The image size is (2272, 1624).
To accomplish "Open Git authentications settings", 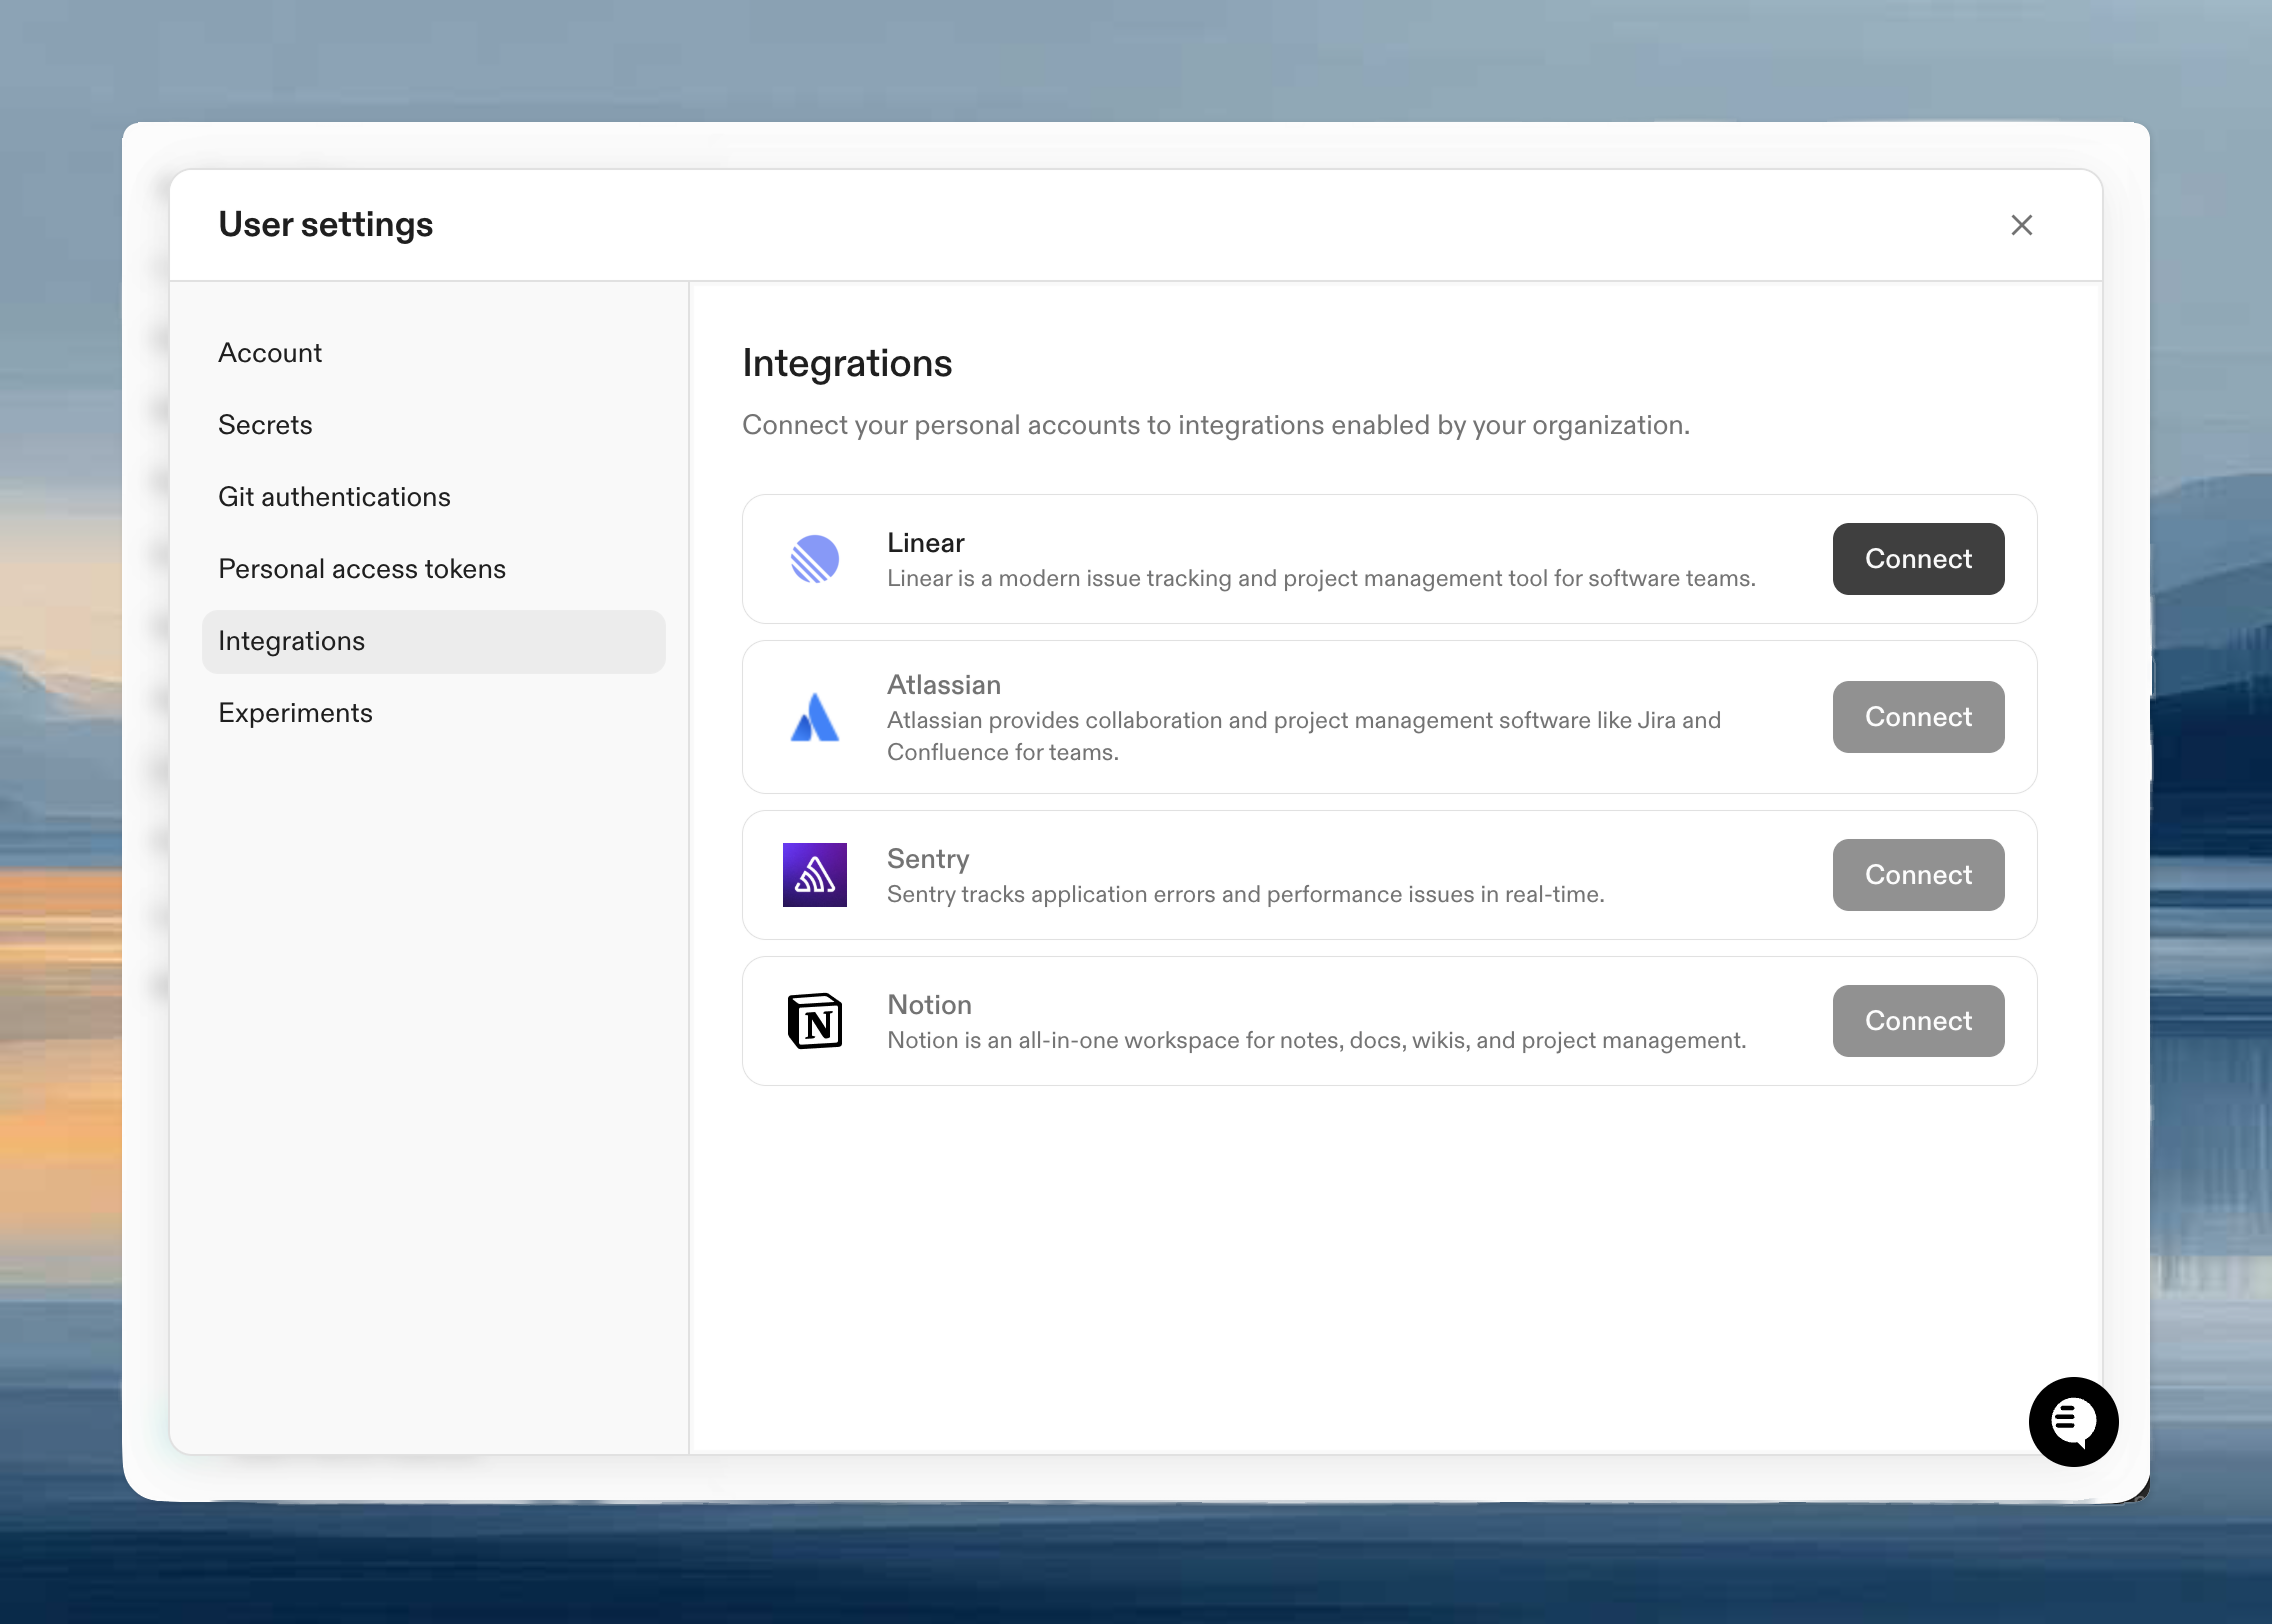I will pos(334,496).
